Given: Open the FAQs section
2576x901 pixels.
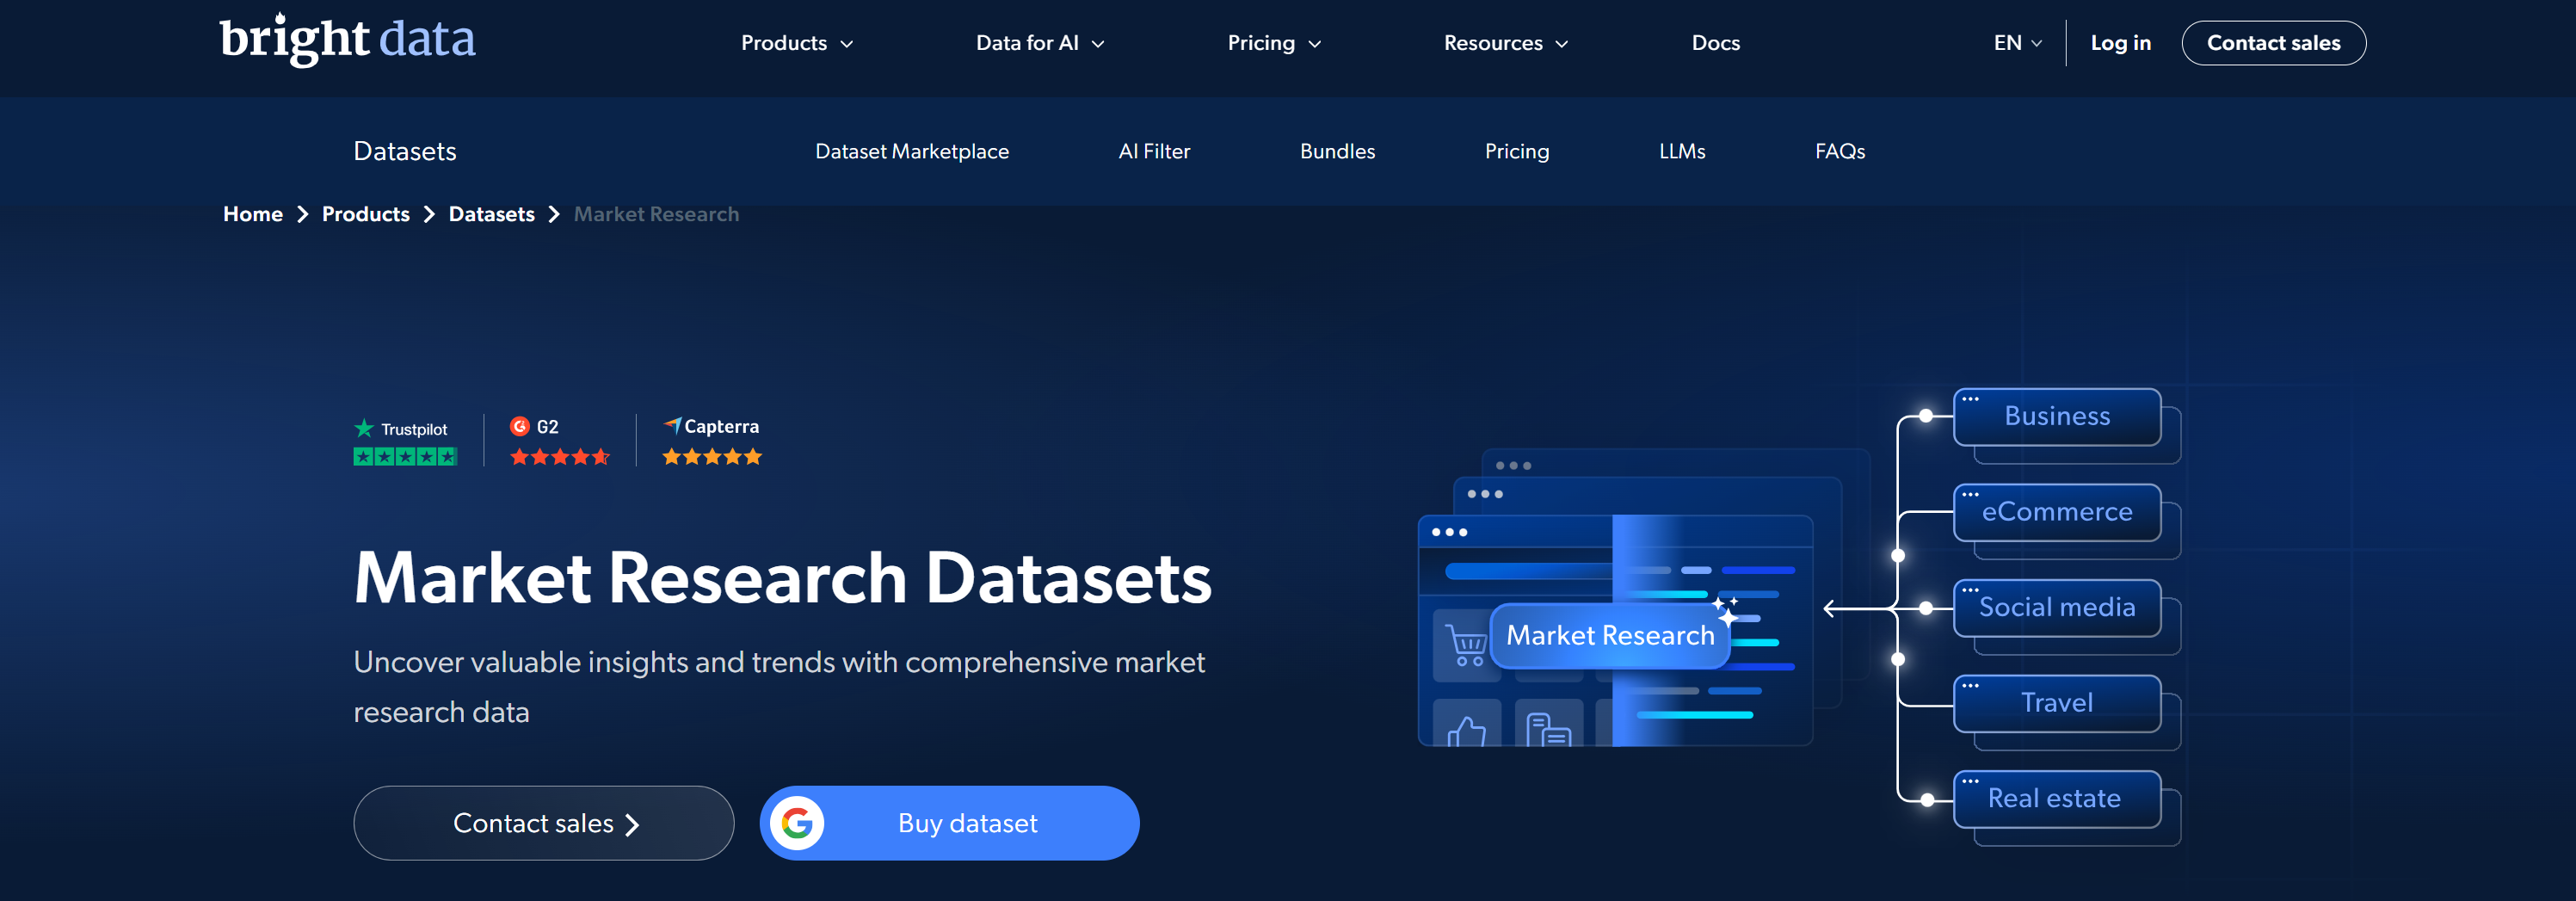Looking at the screenshot, I should 1839,151.
